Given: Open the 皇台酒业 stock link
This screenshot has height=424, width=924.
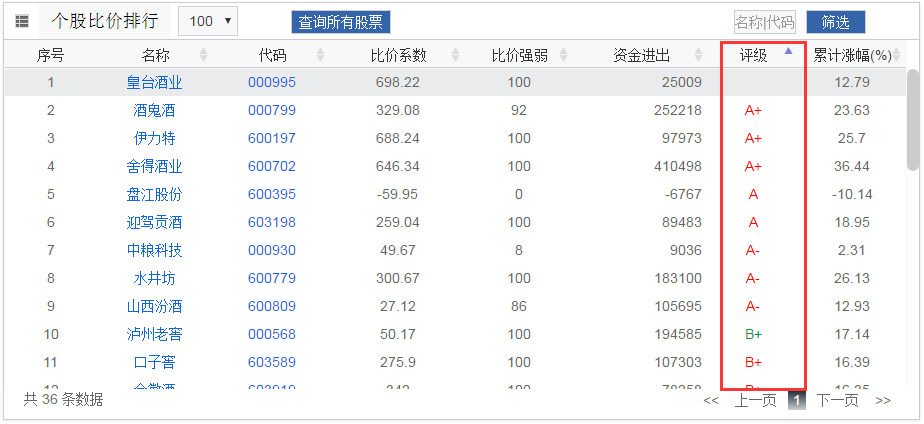Looking at the screenshot, I should tap(155, 82).
